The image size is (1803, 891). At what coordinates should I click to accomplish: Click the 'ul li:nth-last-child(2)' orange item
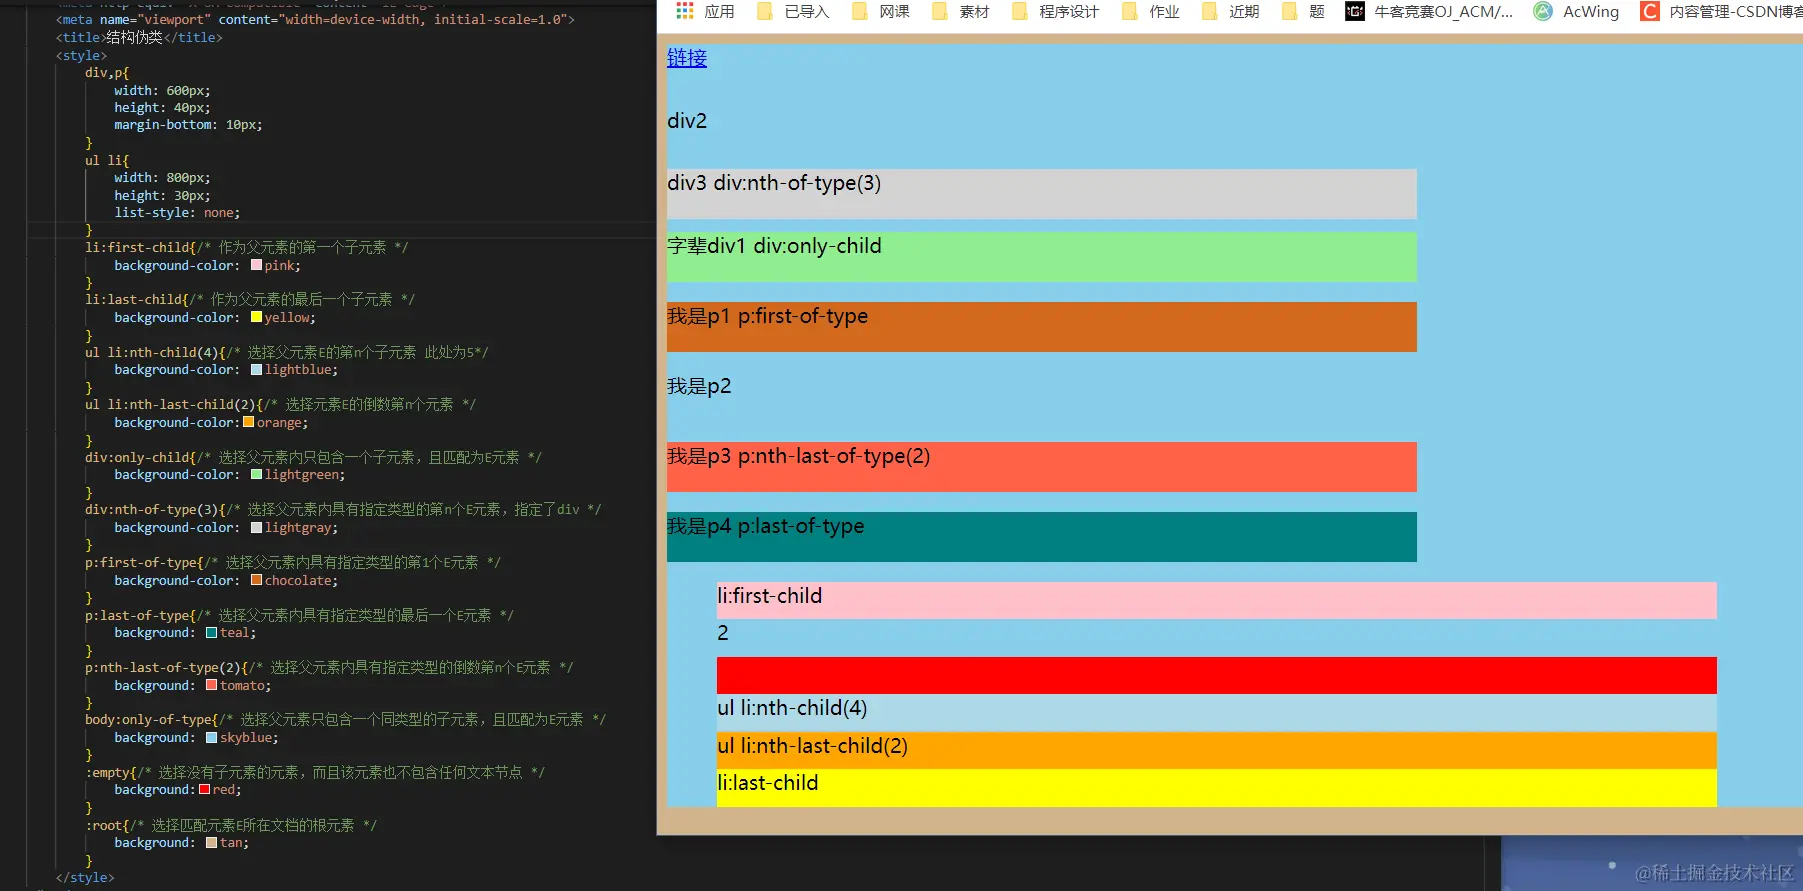coord(1217,751)
